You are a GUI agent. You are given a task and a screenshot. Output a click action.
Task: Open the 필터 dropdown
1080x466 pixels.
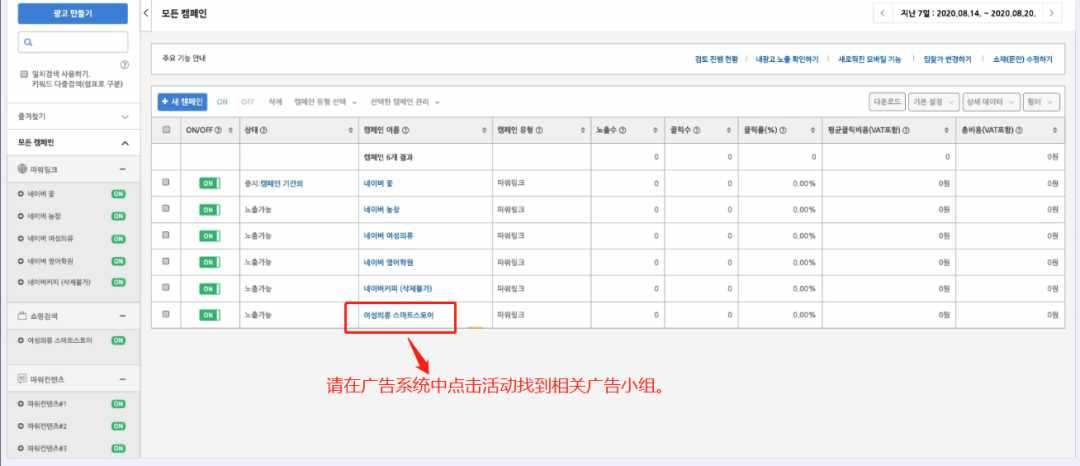click(1041, 102)
